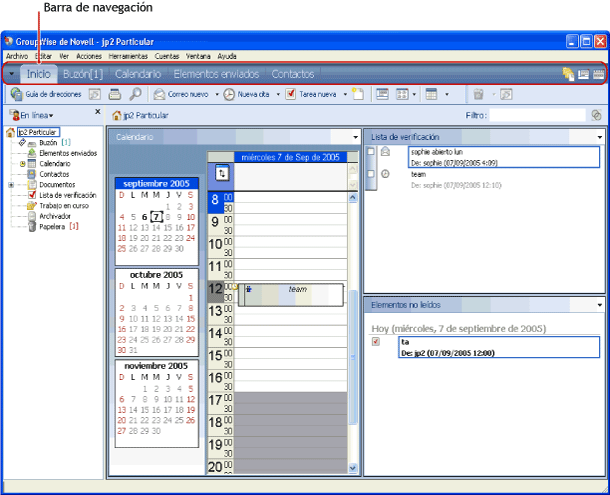Click the rightmost navigation bar panel icon
Image resolution: width=610 pixels, height=495 pixels.
(x=598, y=74)
